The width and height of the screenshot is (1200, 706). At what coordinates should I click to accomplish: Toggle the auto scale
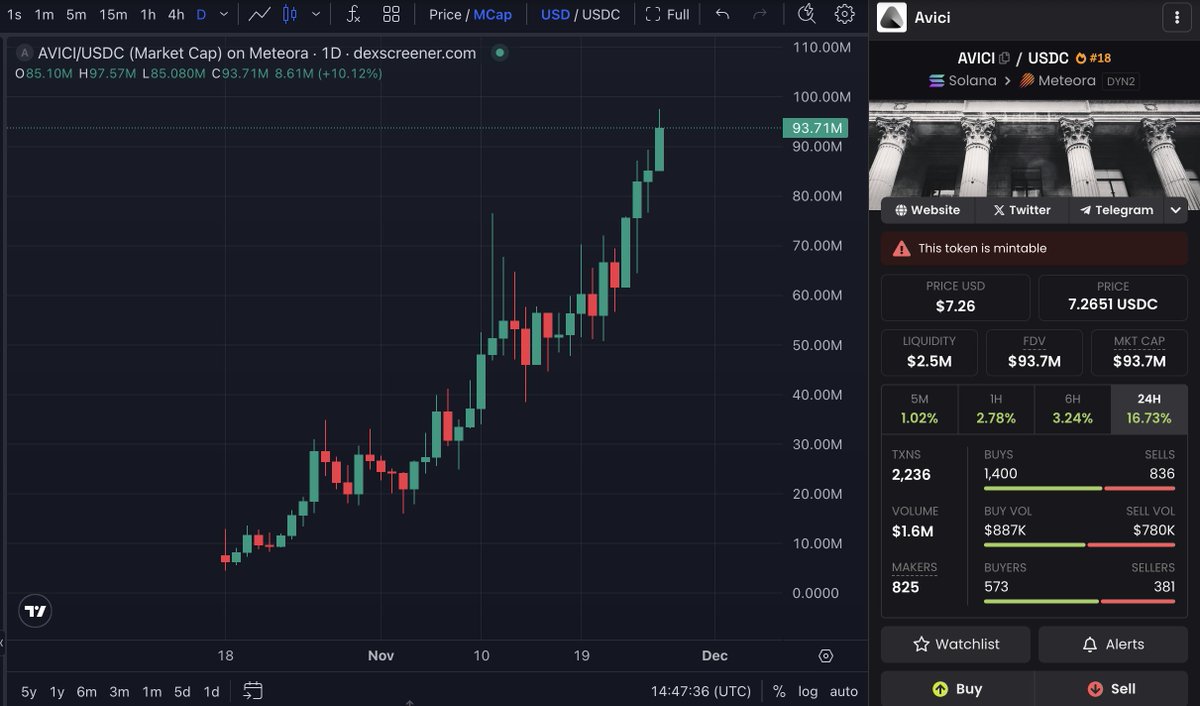(x=844, y=691)
